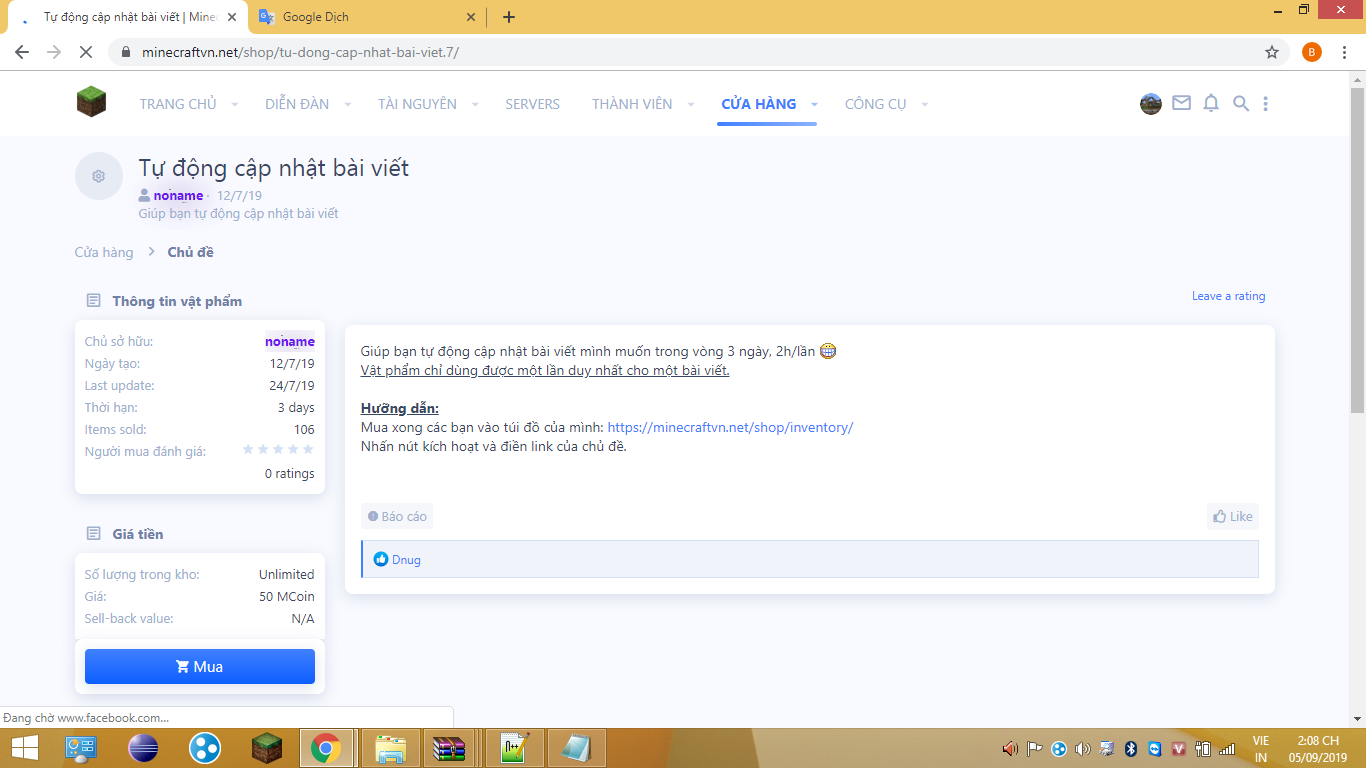
Task: Click the Minecraft grass block site logo
Action: point(91,101)
